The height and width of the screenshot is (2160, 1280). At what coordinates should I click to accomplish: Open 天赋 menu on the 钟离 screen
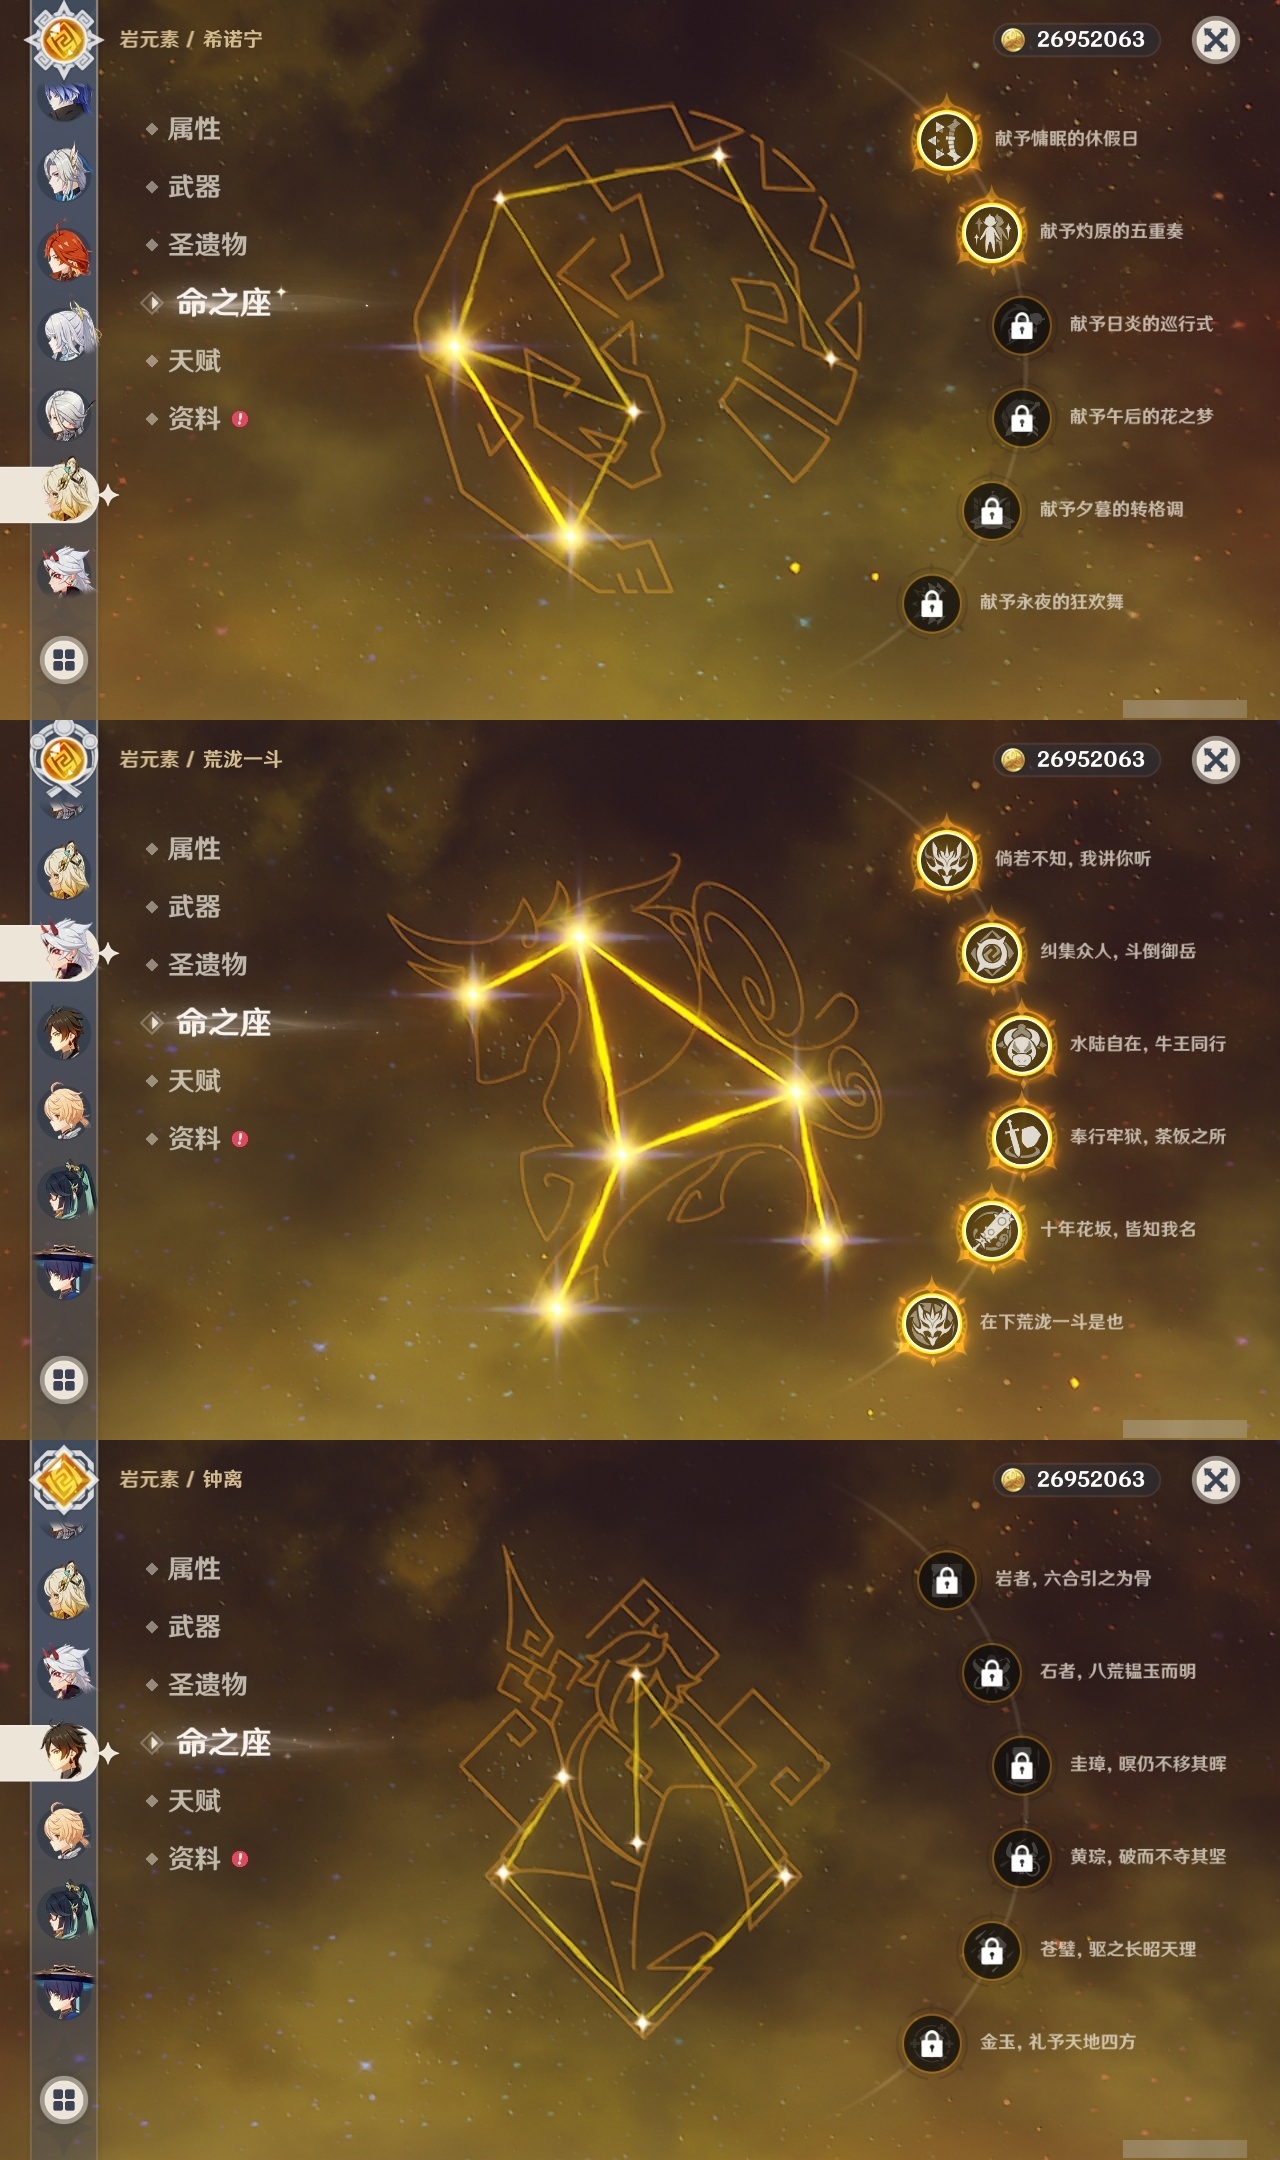194,1801
